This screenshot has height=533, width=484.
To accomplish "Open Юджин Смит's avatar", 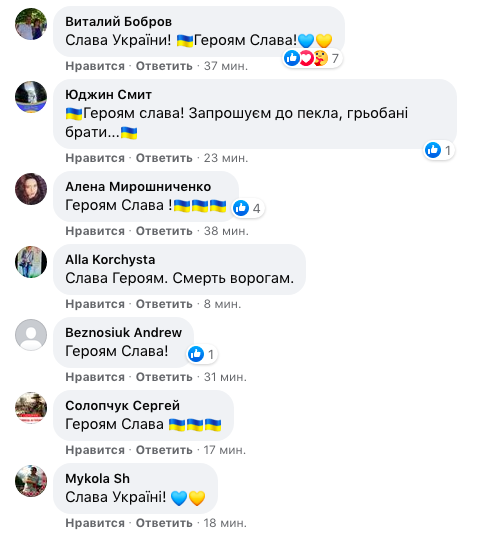I will [31, 97].
